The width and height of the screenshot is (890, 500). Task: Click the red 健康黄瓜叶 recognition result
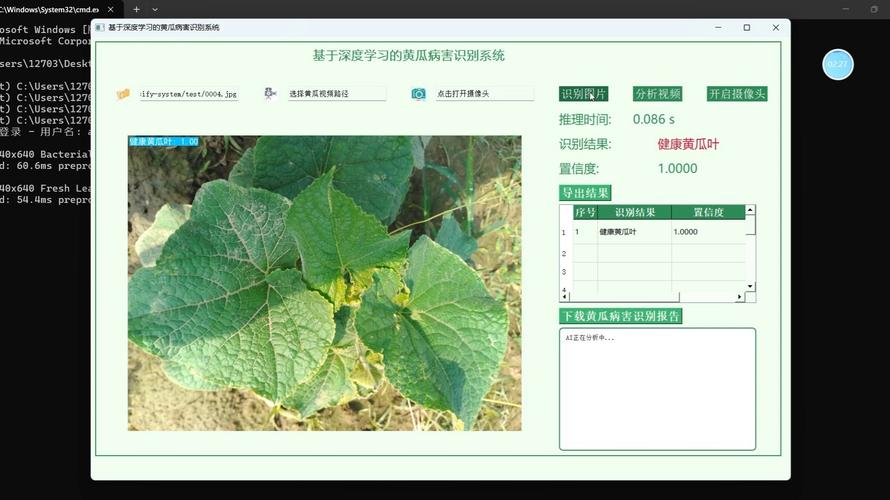click(x=688, y=144)
